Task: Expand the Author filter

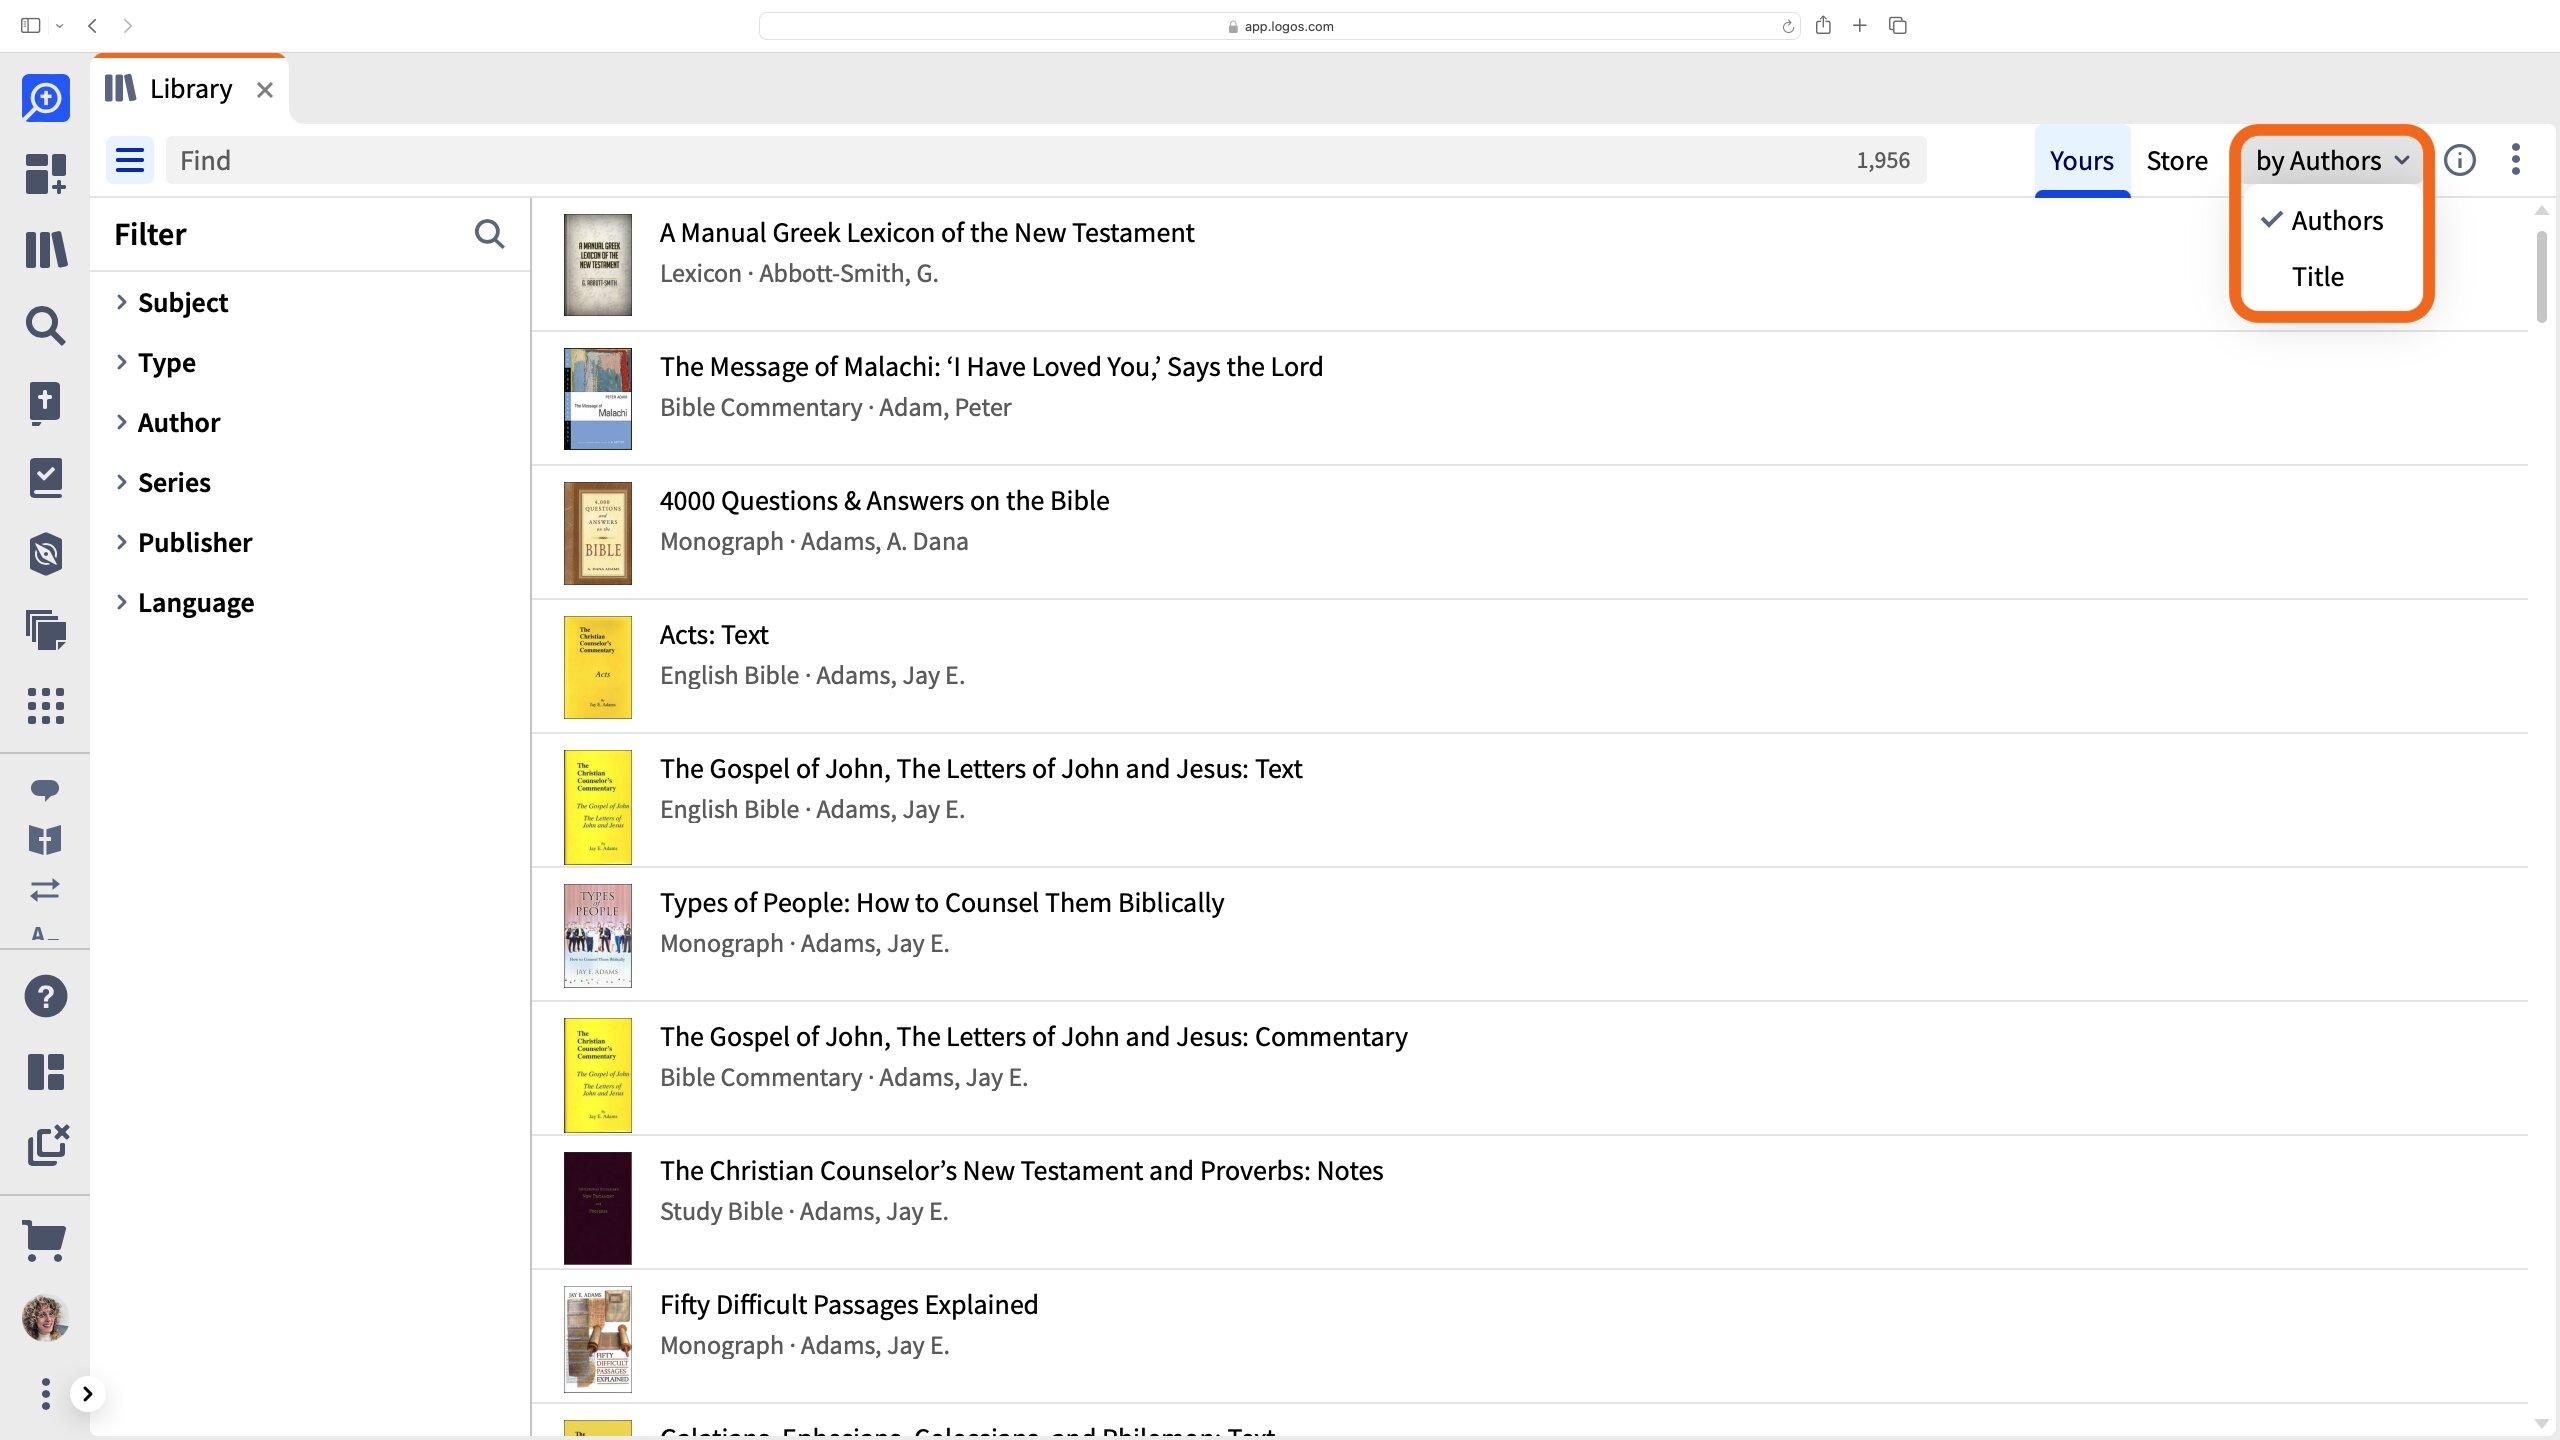Action: (x=168, y=422)
